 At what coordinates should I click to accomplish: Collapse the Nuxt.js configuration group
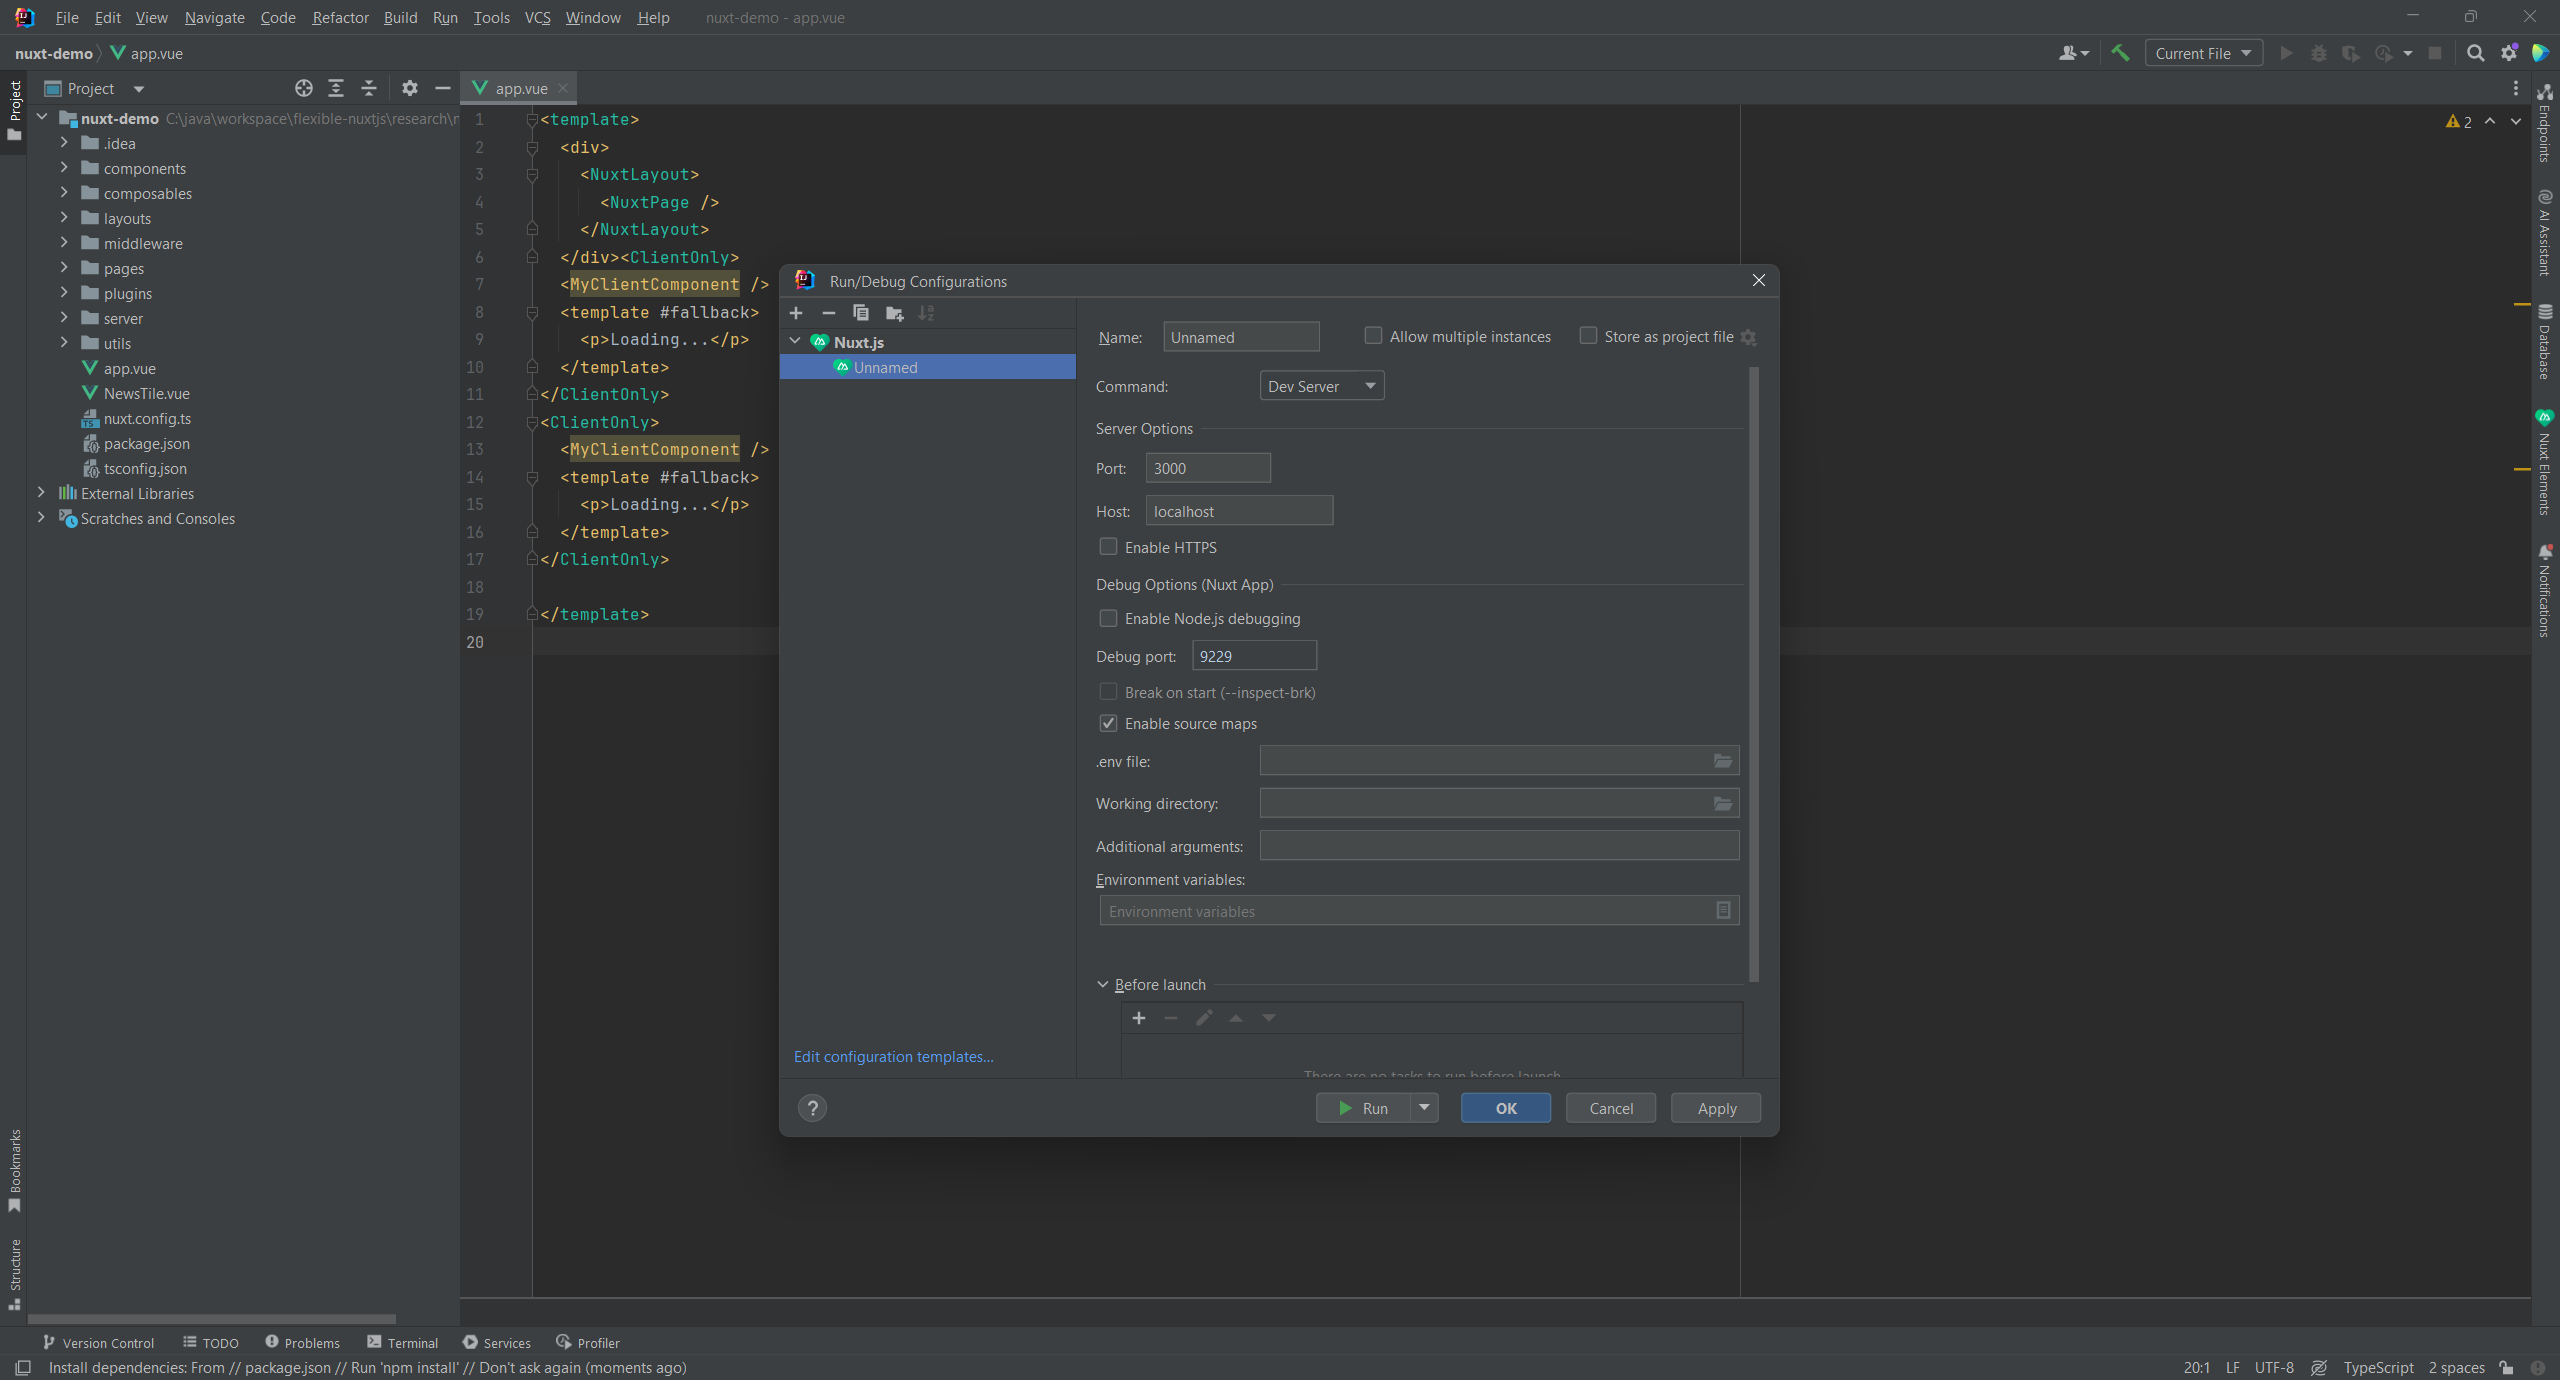click(x=795, y=342)
